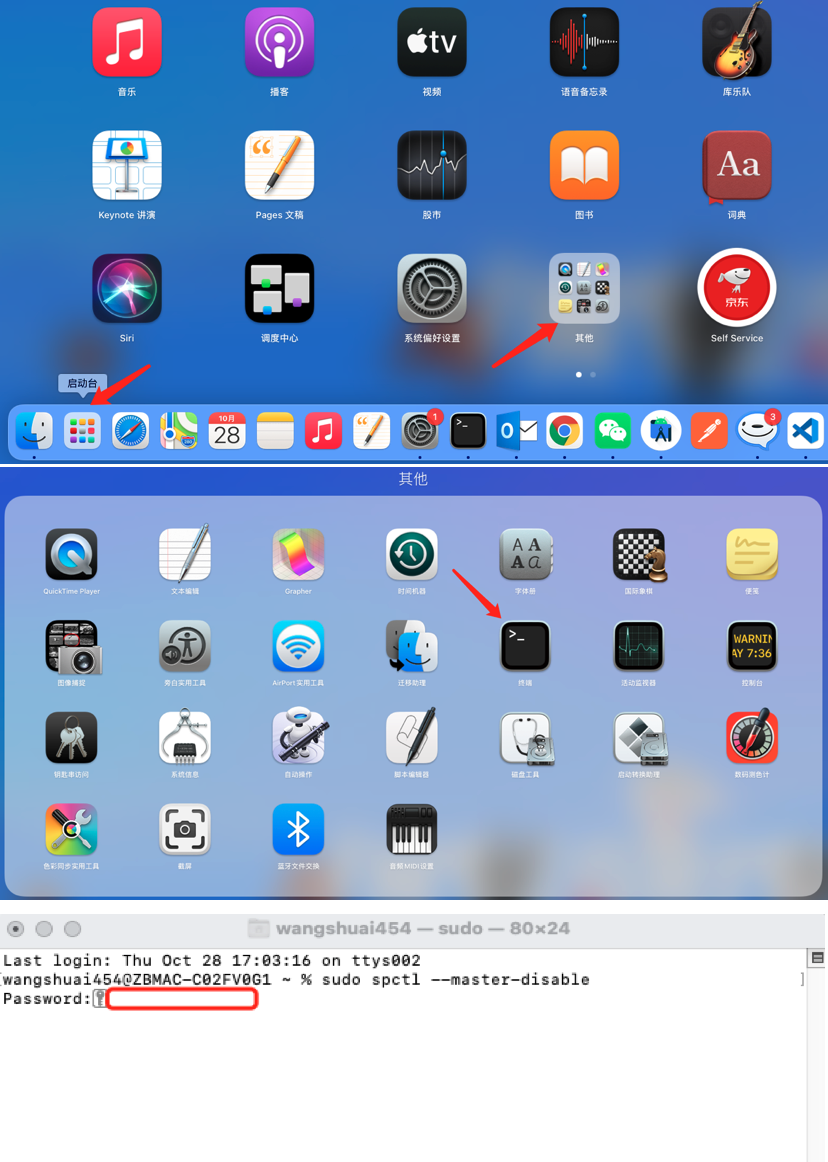Screen dimensions: 828x1162
Task: Open Maps from the Dock
Action: click(x=179, y=431)
